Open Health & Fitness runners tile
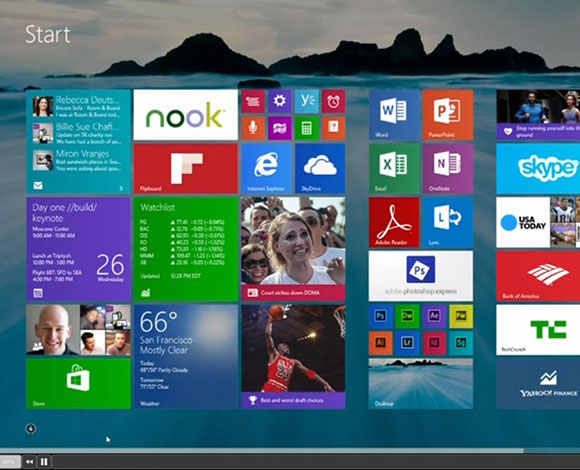580x470 pixels. pos(538,115)
